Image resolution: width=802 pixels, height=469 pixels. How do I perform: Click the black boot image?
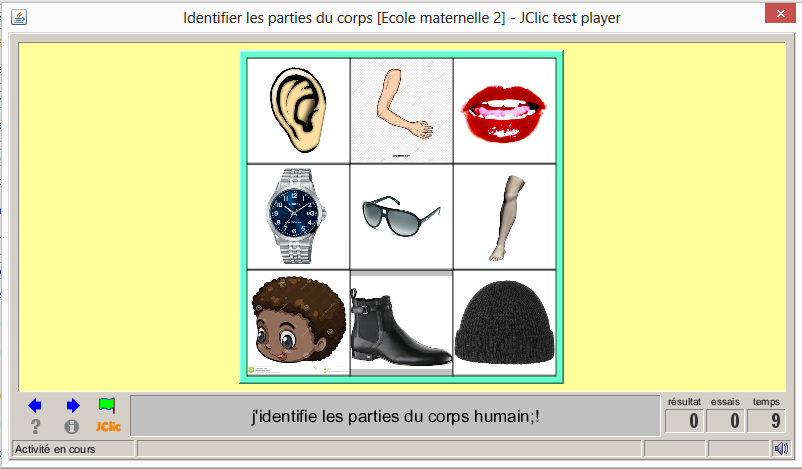tap(402, 323)
